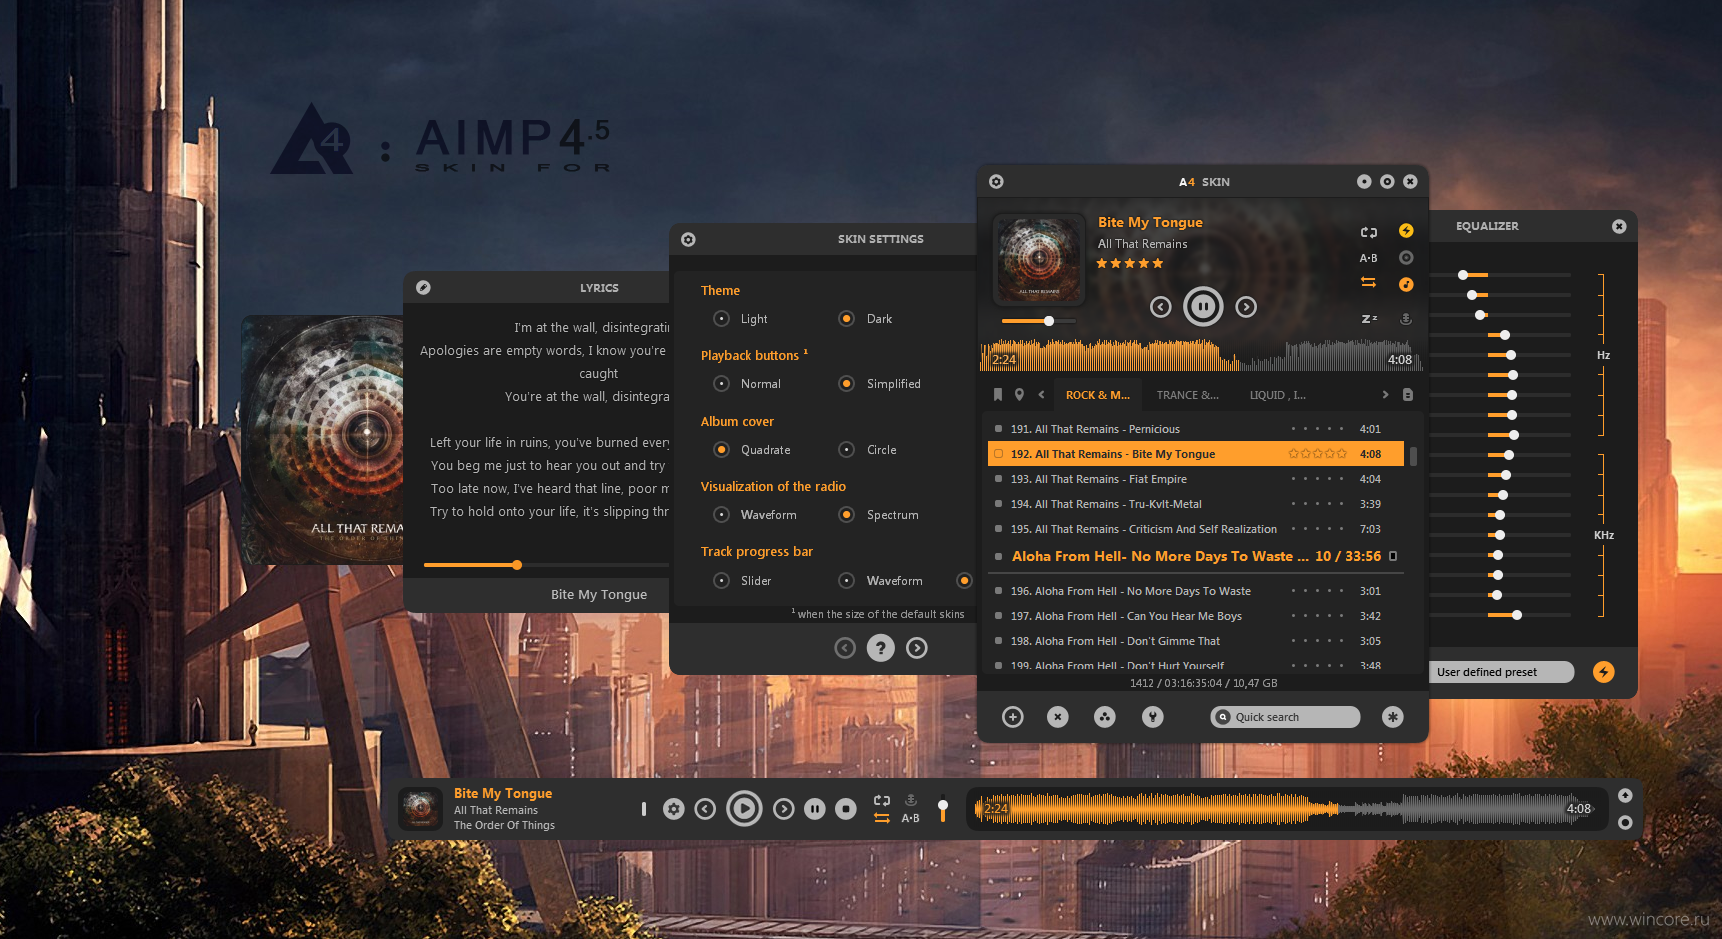The image size is (1722, 939).
Task: Click gear icon in bottom mini player
Action: click(x=674, y=809)
